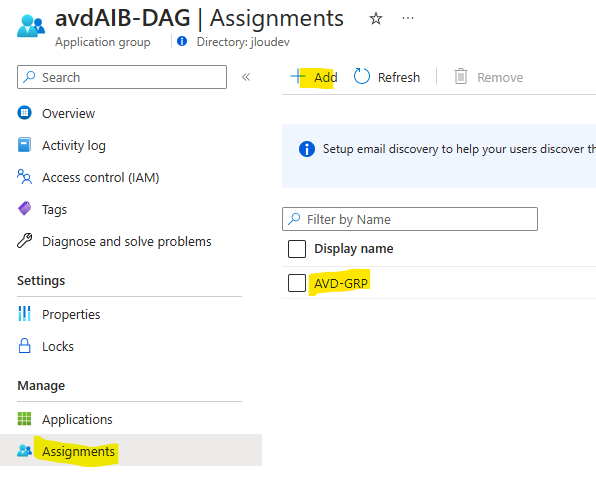This screenshot has width=596, height=477.
Task: Open the more options ellipsis menu
Action: coord(407,18)
